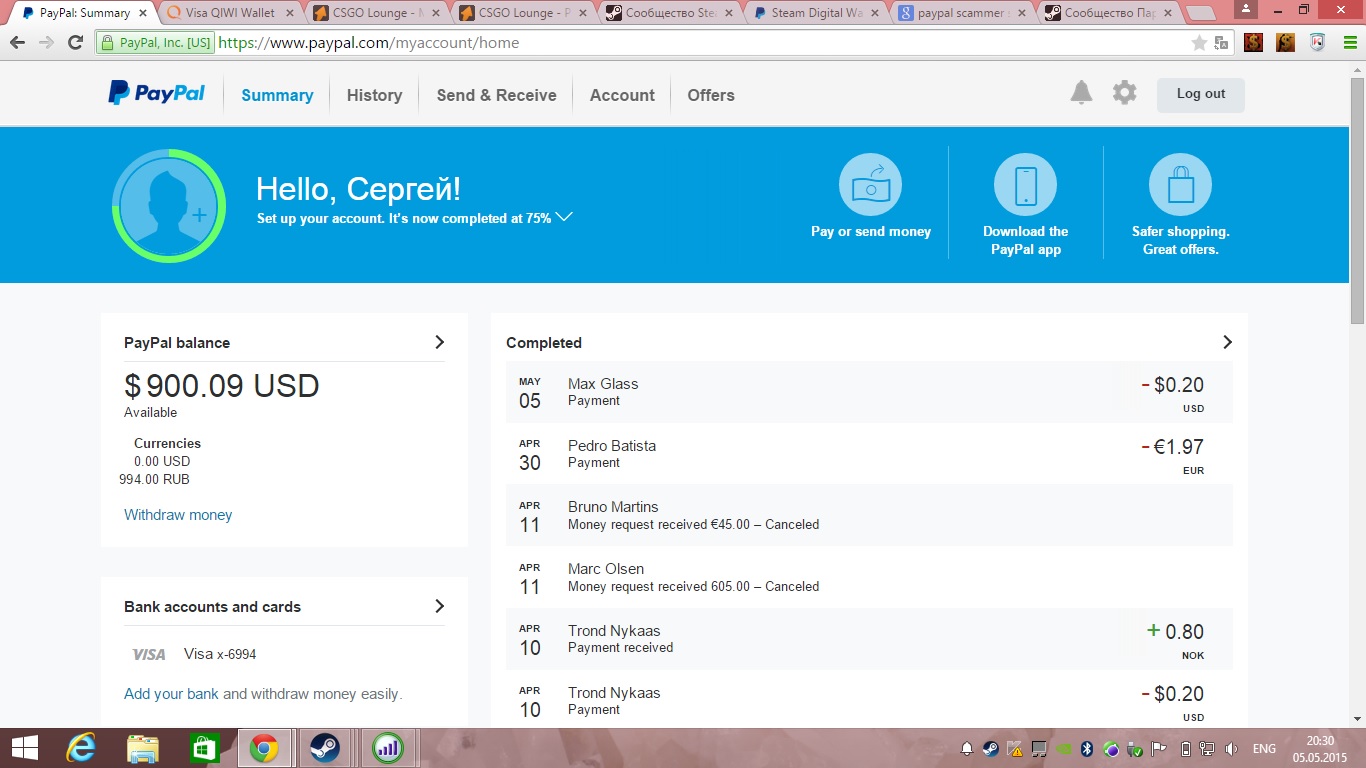The width and height of the screenshot is (1366, 768).
Task: Click the Steam icon in system tray
Action: coord(991,749)
